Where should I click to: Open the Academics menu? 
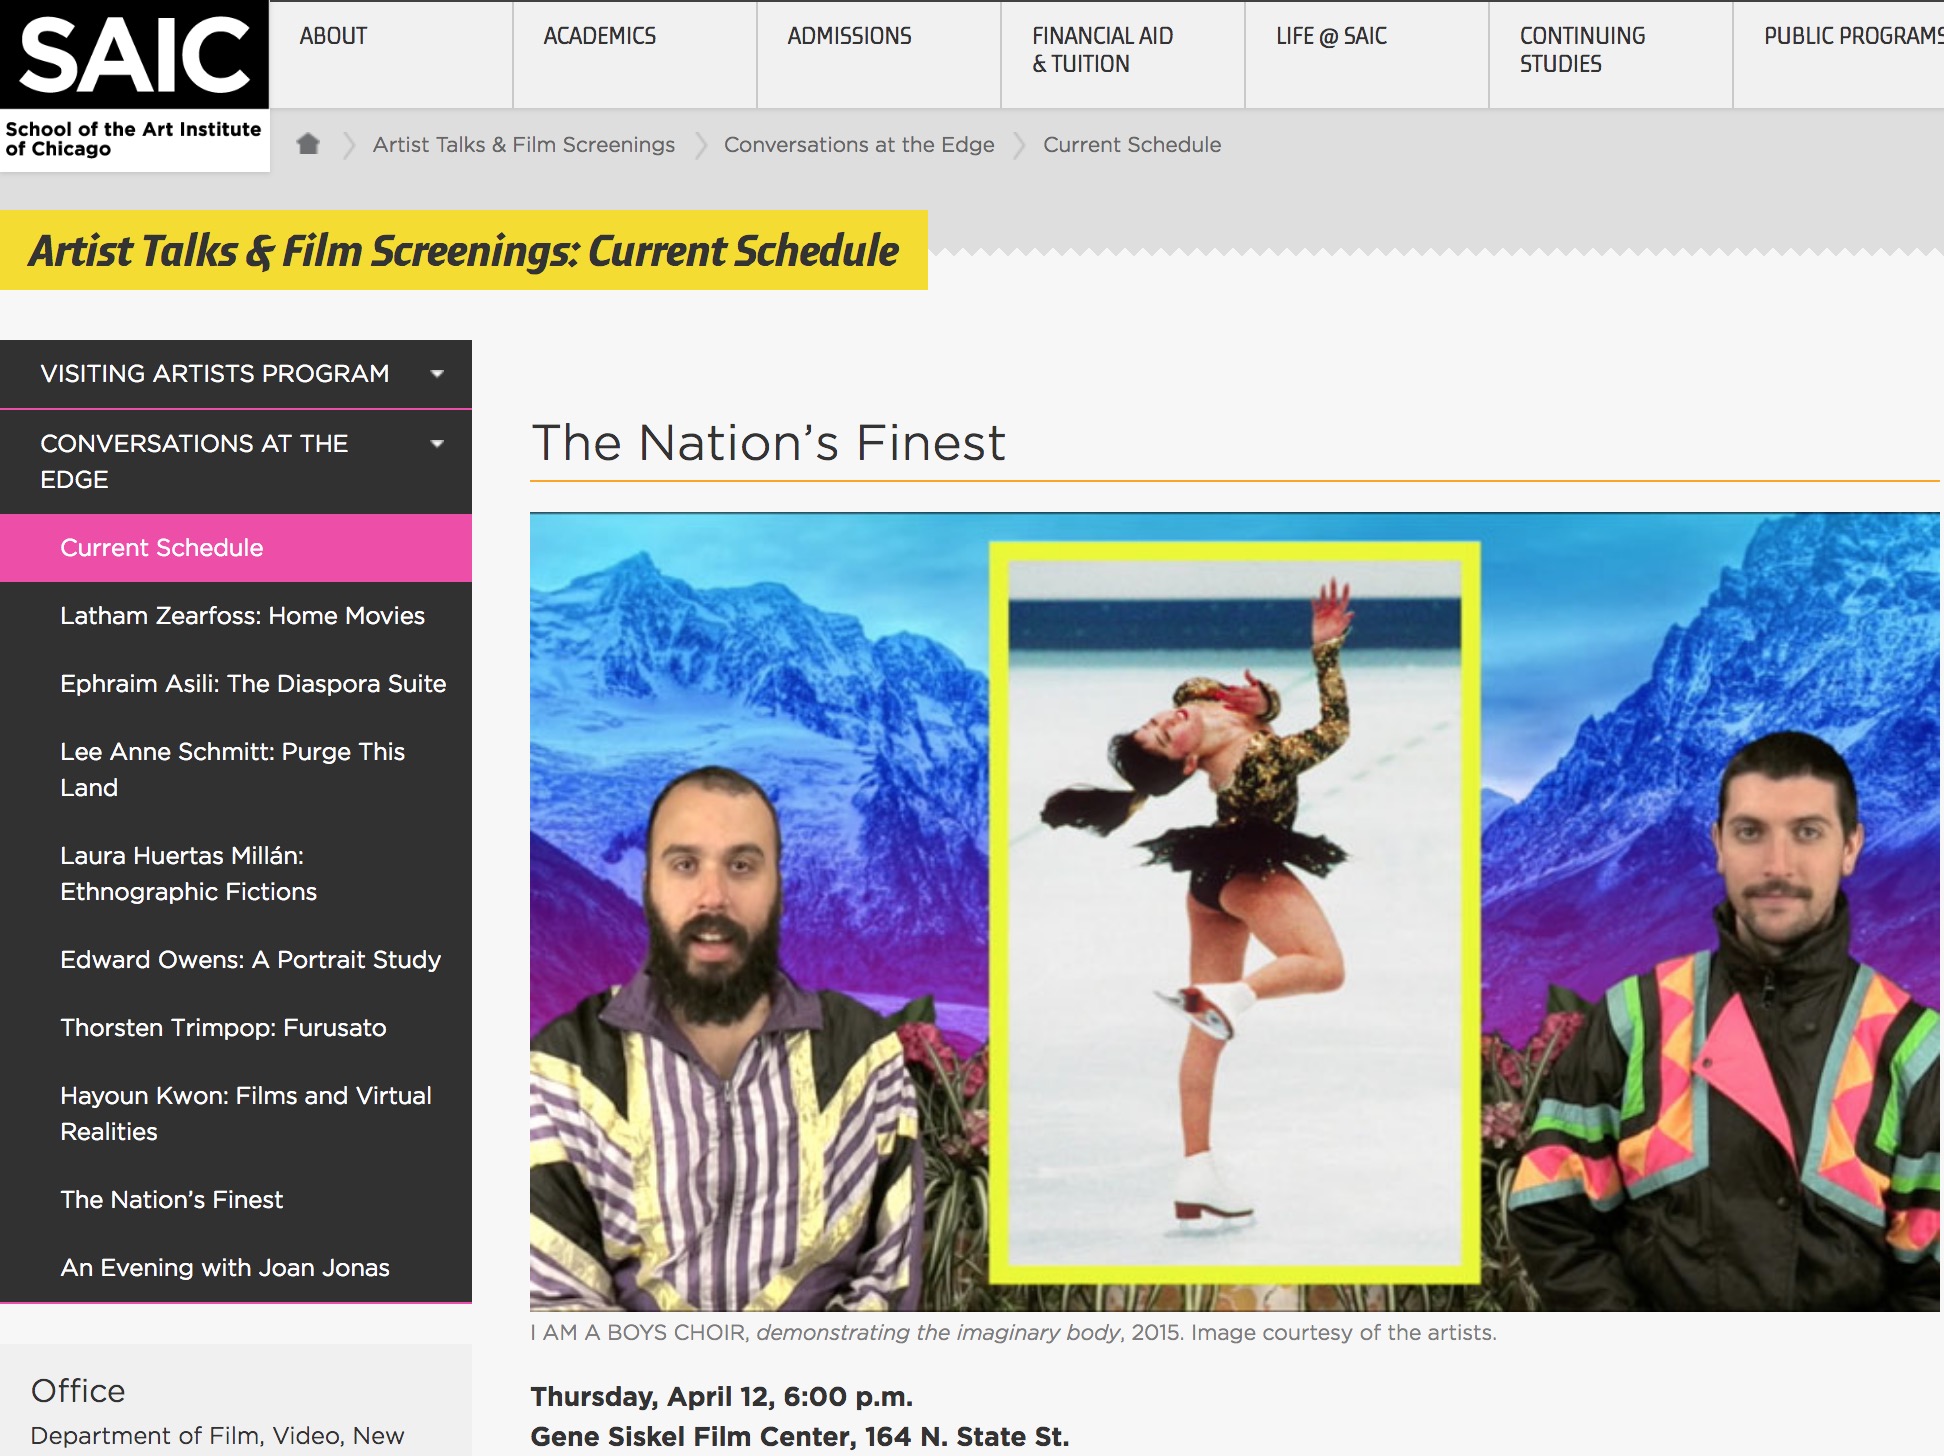click(599, 36)
